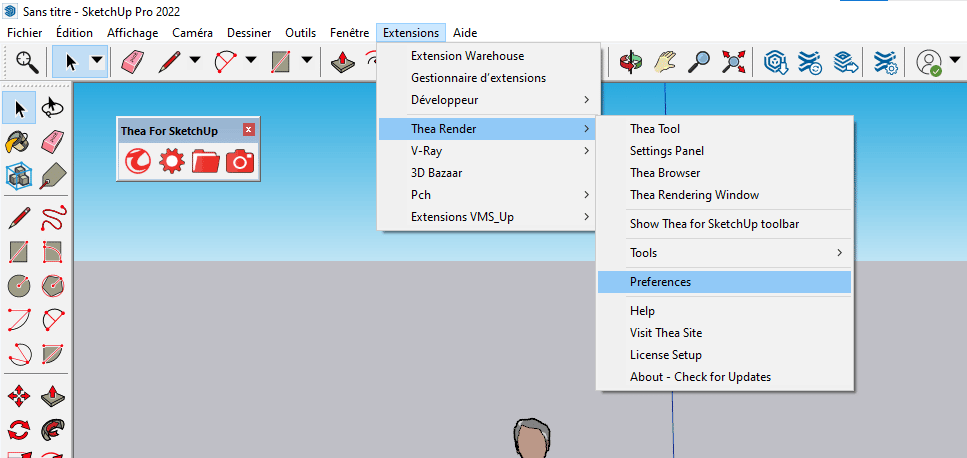967x458 pixels.
Task: Expand the Rectangle shapes dropdown arrow
Action: (307, 60)
